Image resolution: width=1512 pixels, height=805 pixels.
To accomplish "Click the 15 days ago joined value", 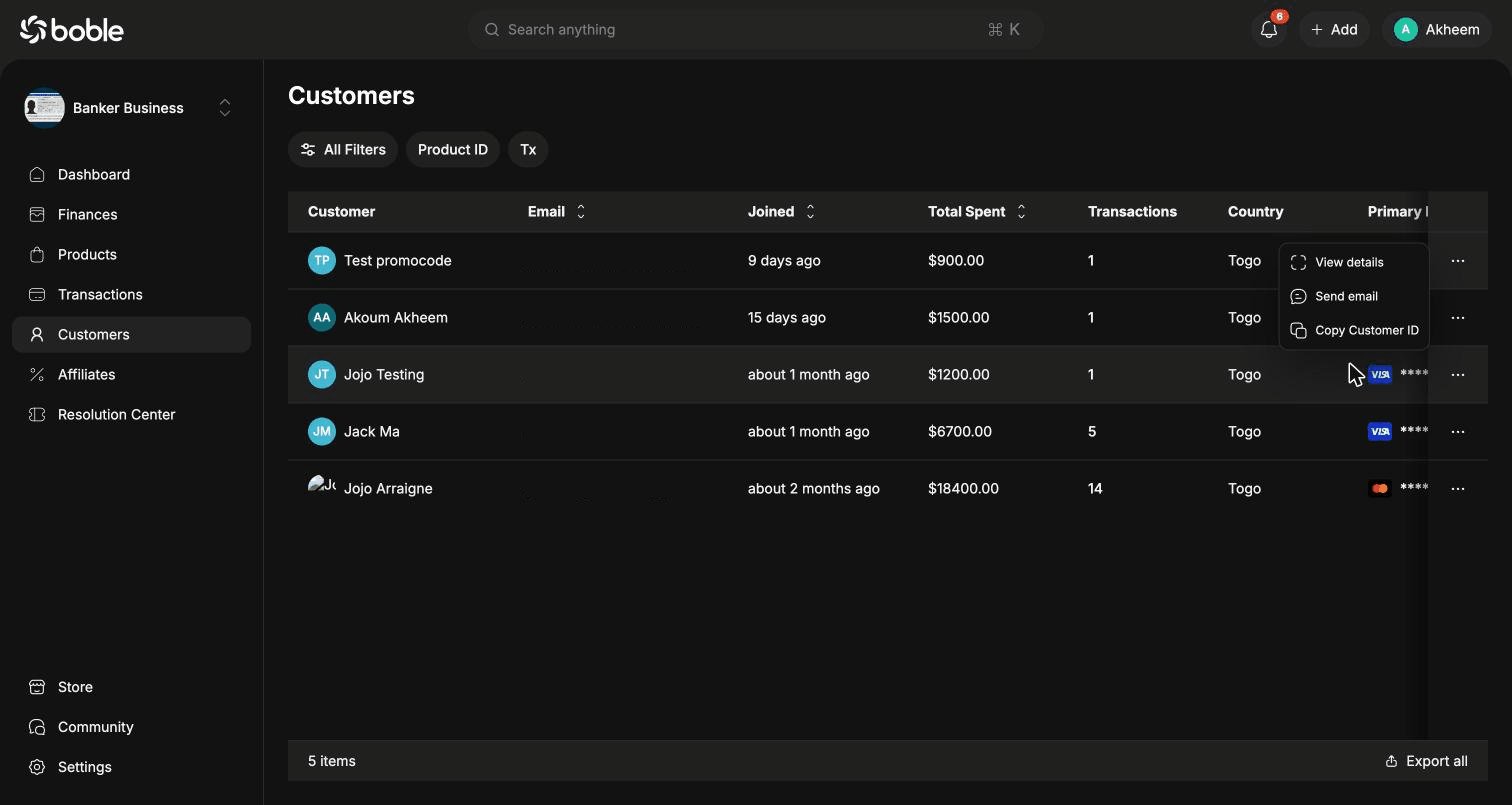I will tap(787, 317).
